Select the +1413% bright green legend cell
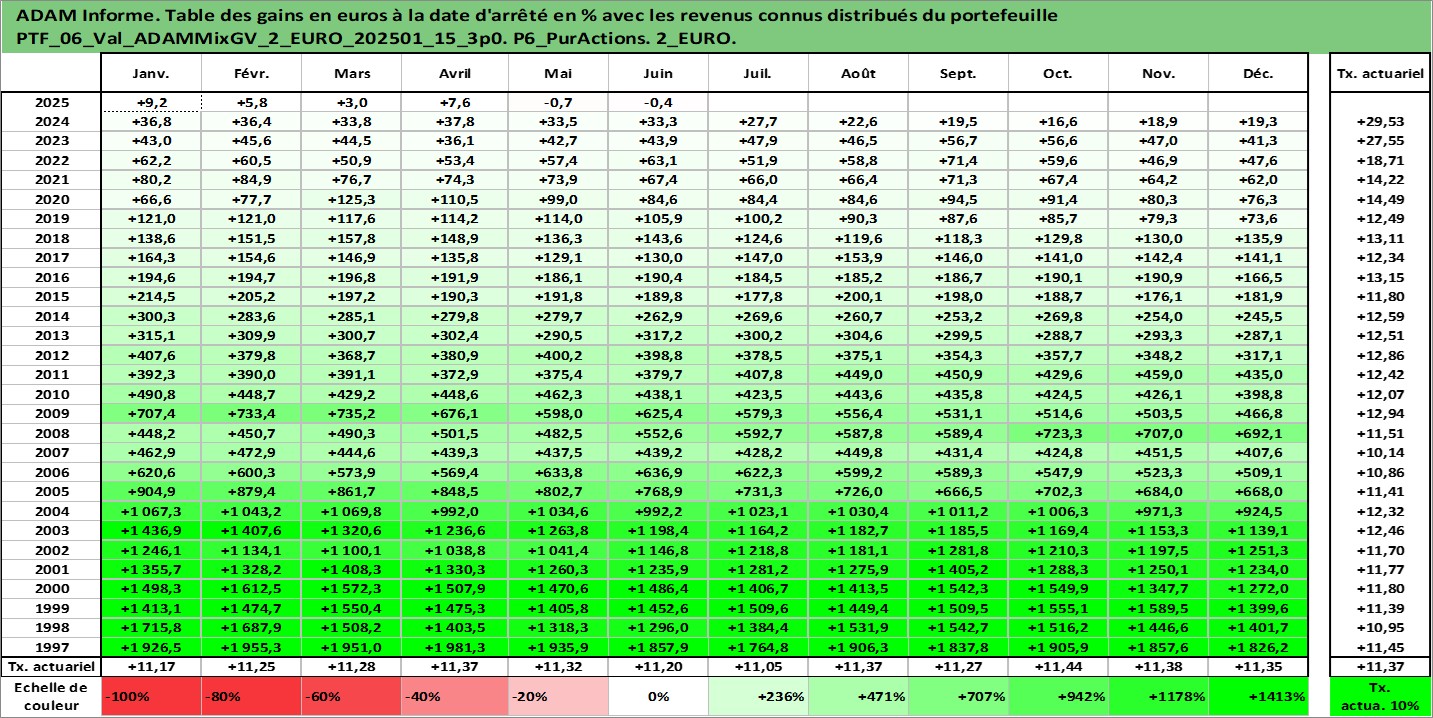 tap(1258, 696)
